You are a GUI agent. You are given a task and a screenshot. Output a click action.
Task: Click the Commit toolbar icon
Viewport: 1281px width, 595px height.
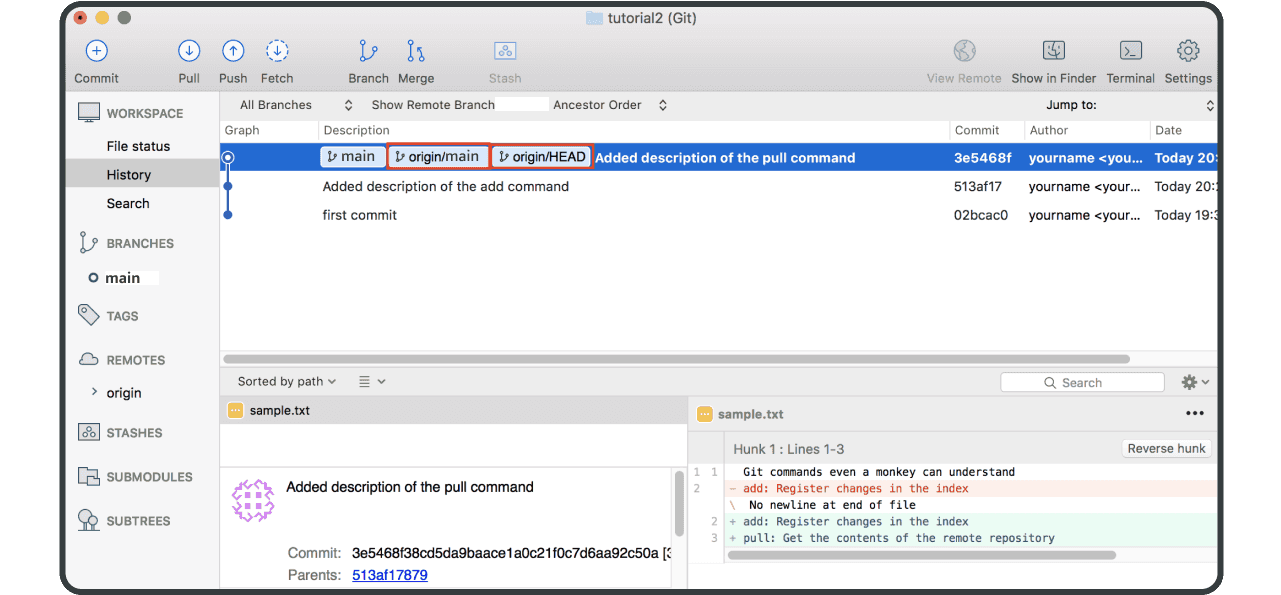[96, 51]
